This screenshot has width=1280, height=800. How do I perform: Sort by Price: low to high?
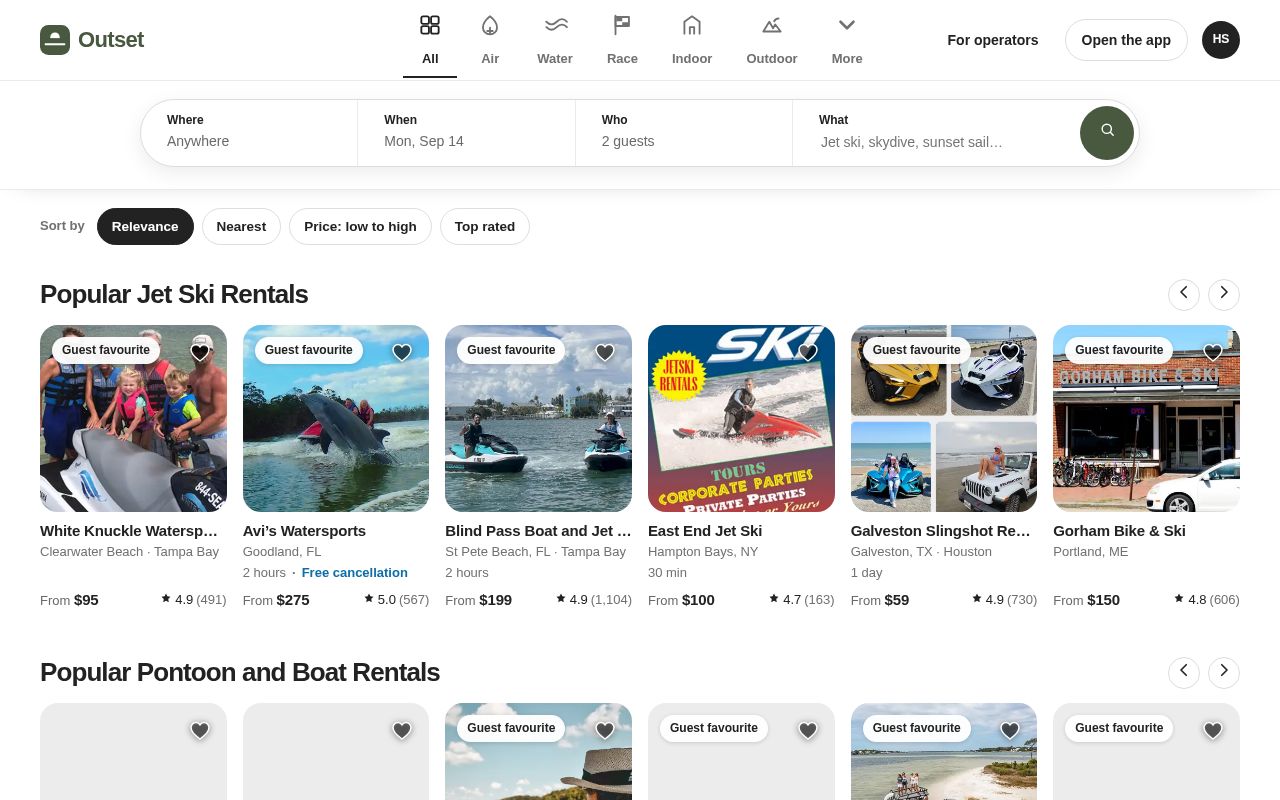click(360, 226)
